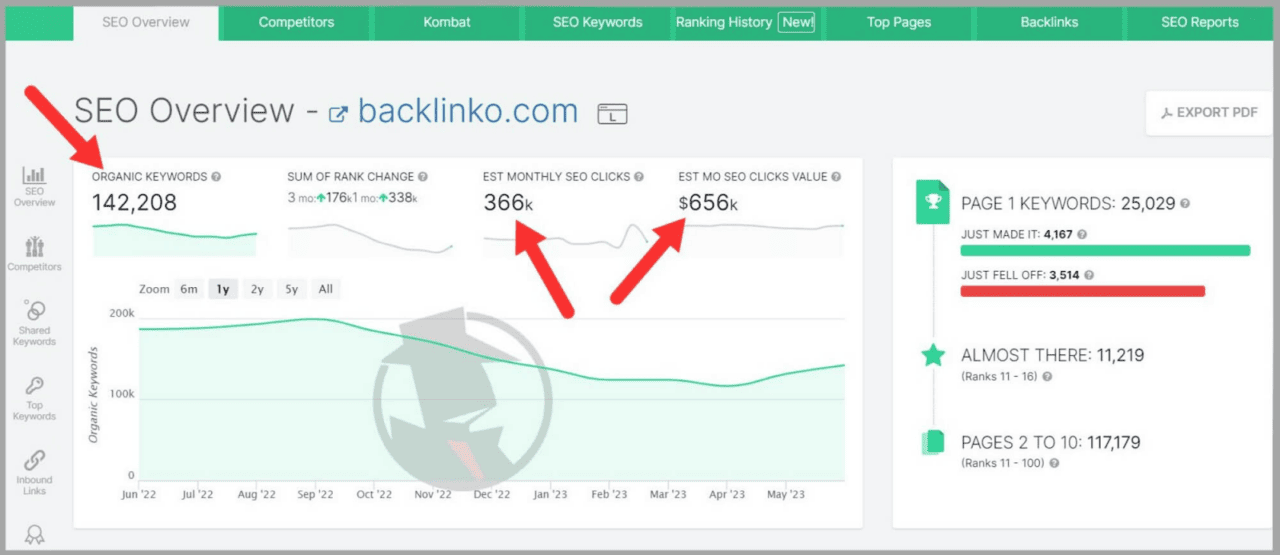Open the backlinko.com domain link

pos(467,111)
